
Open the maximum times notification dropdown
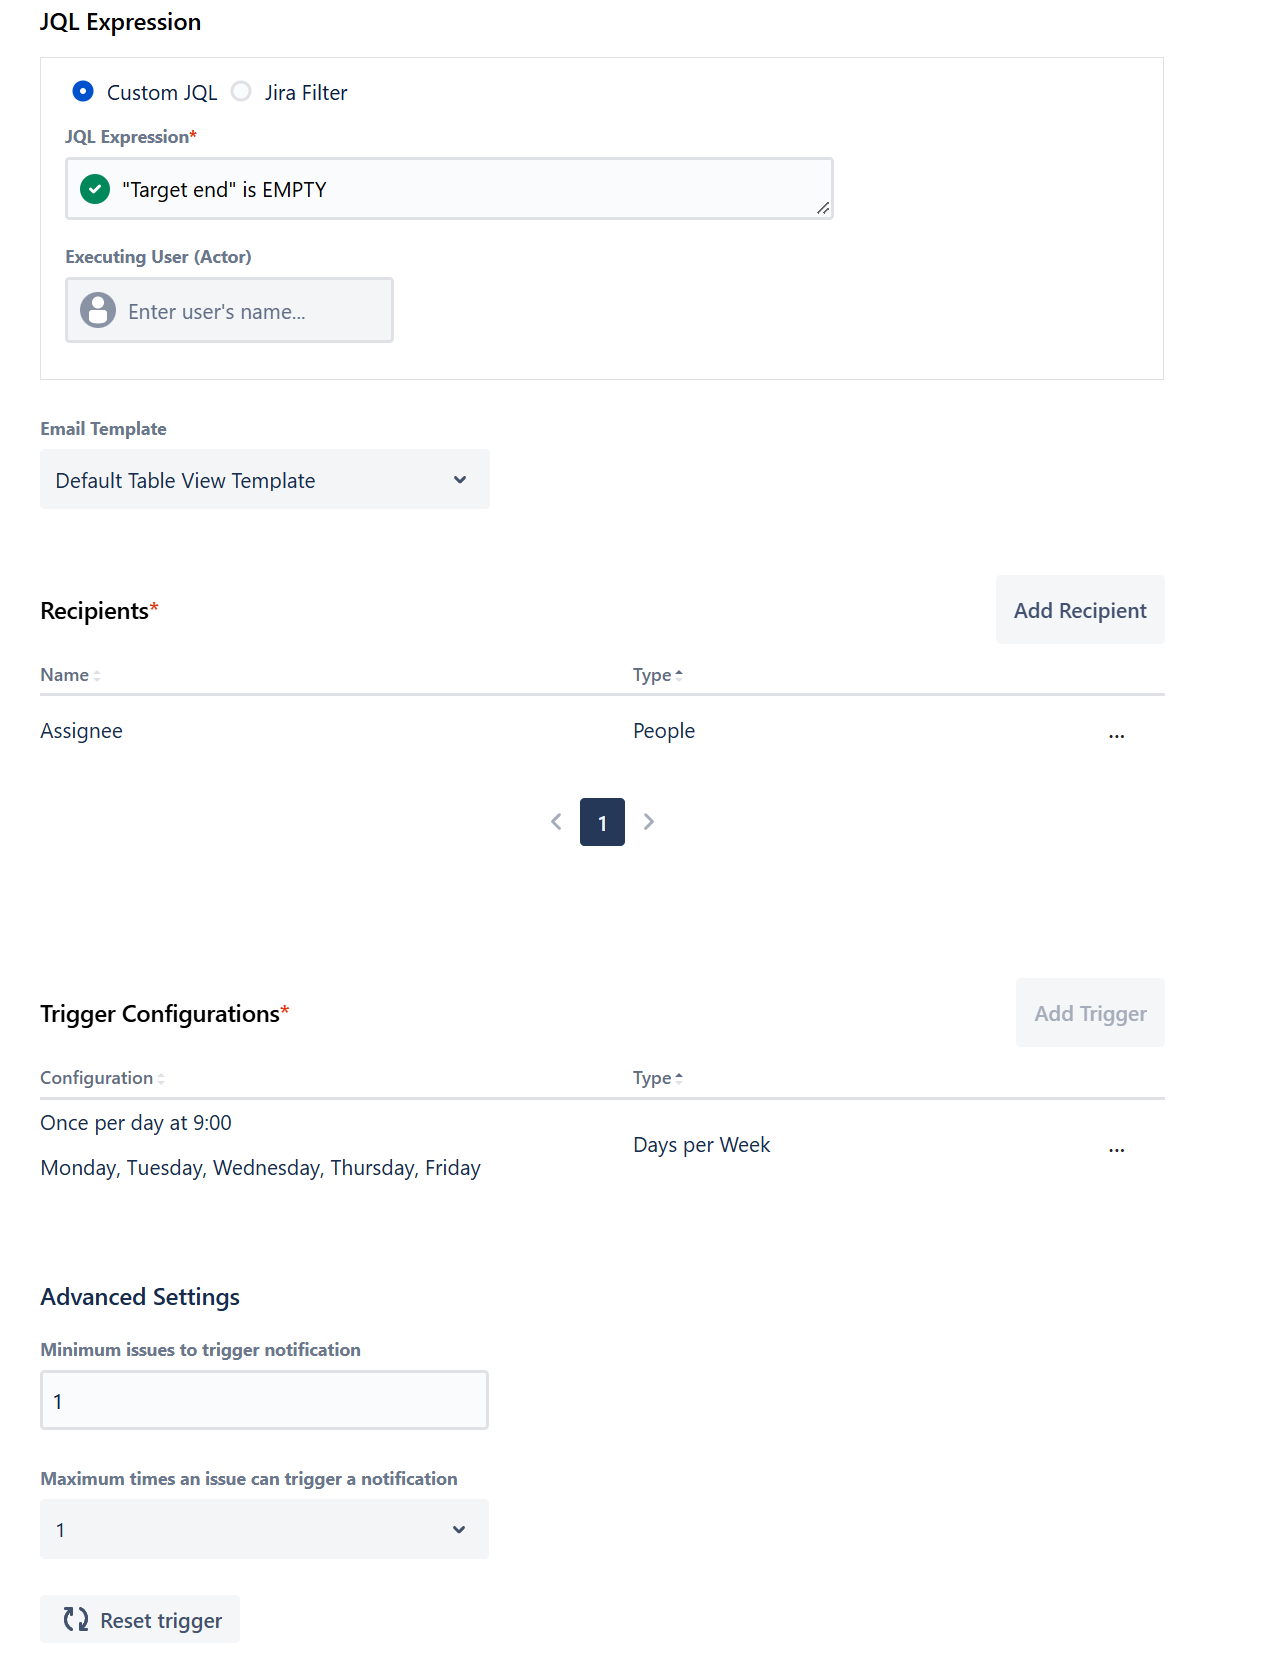263,1529
